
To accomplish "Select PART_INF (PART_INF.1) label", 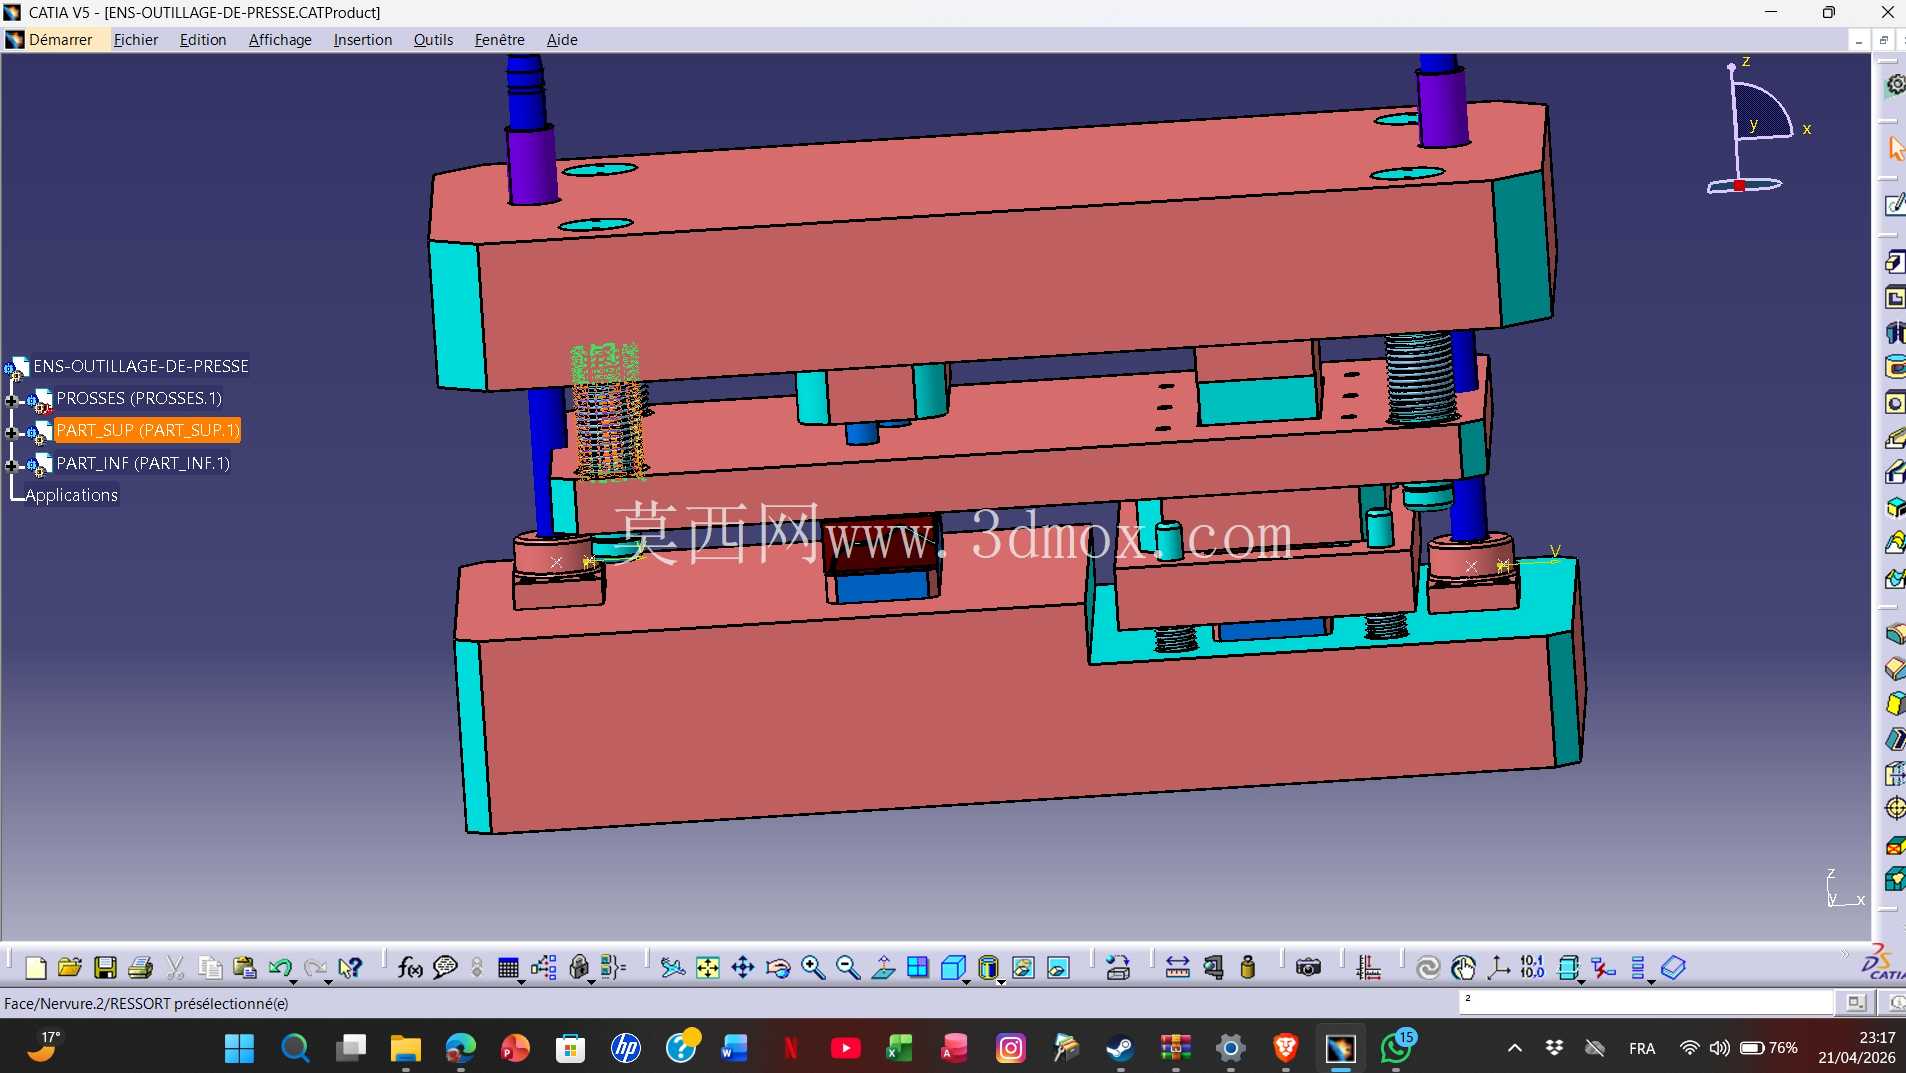I will coord(143,463).
